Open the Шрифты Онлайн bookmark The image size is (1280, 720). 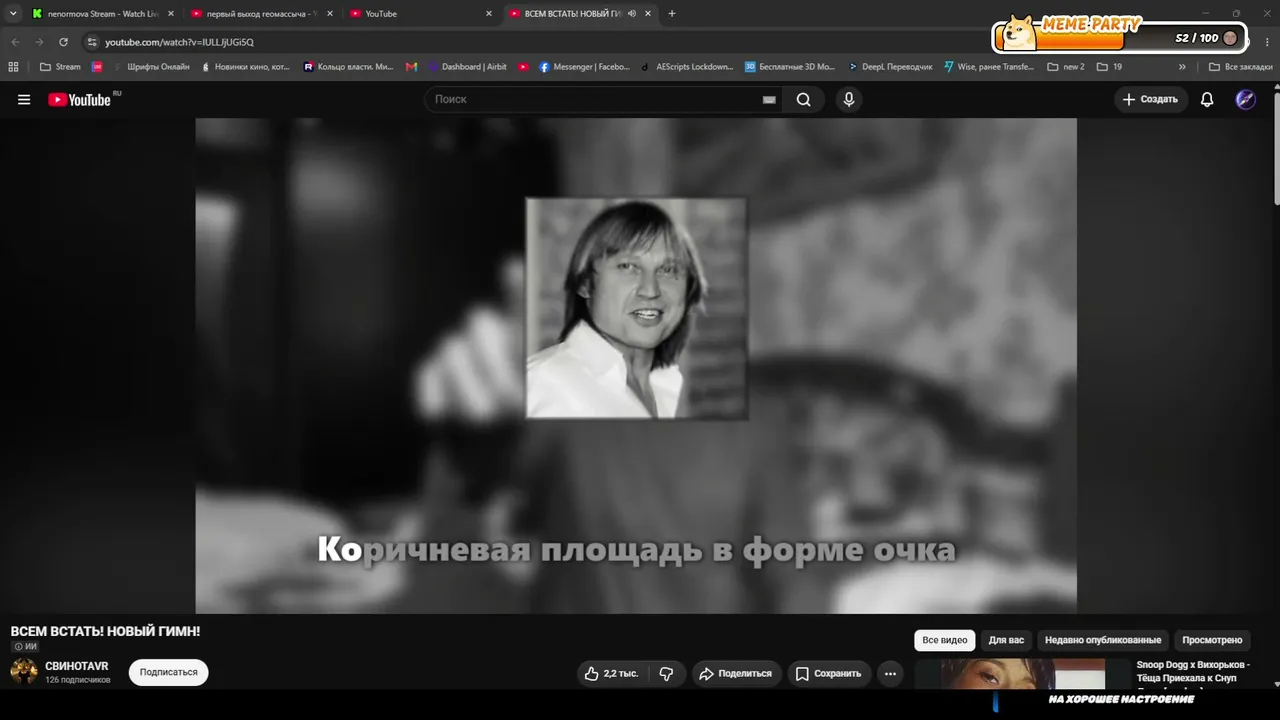(x=151, y=67)
